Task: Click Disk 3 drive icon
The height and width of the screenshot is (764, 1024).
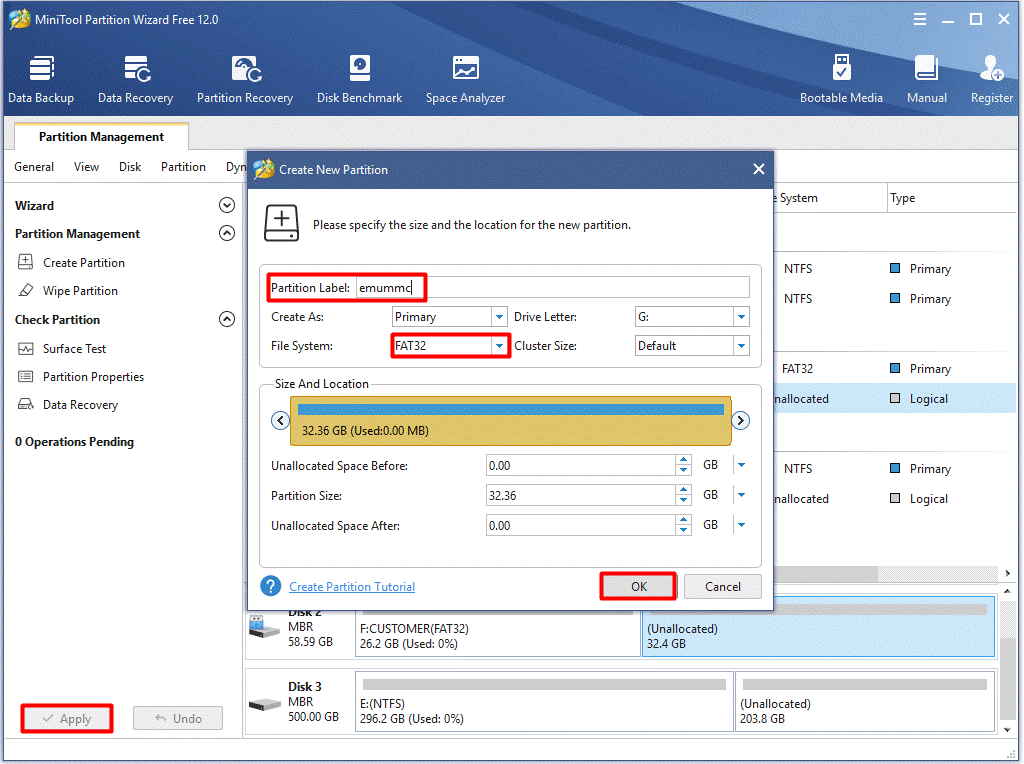Action: pos(265,704)
